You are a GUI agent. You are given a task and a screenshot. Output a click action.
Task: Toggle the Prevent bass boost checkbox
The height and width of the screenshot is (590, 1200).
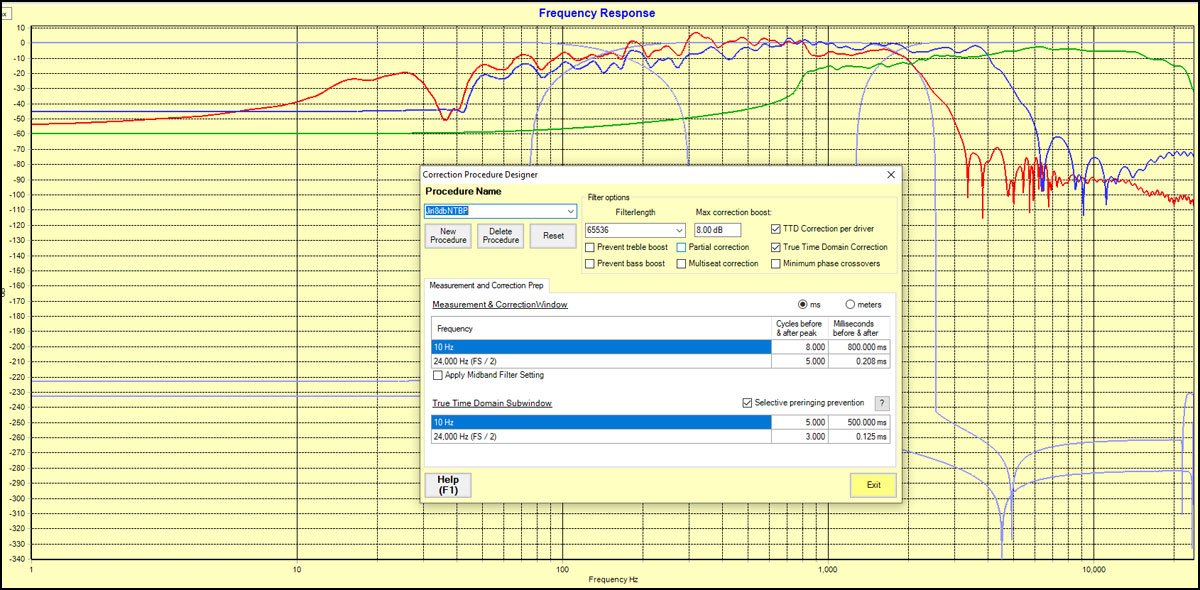590,264
